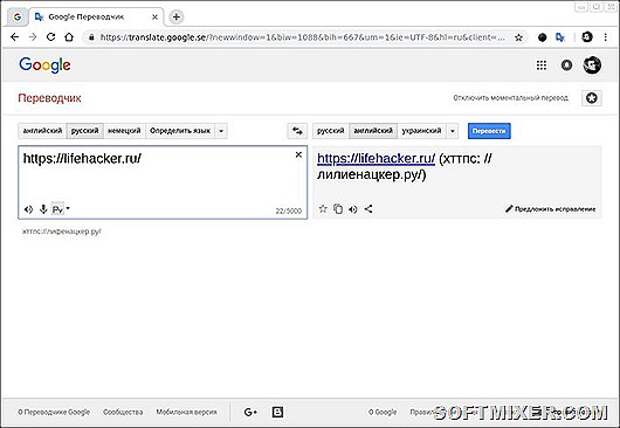Open the Google account avatar
This screenshot has height=428, width=620.
[x=592, y=65]
